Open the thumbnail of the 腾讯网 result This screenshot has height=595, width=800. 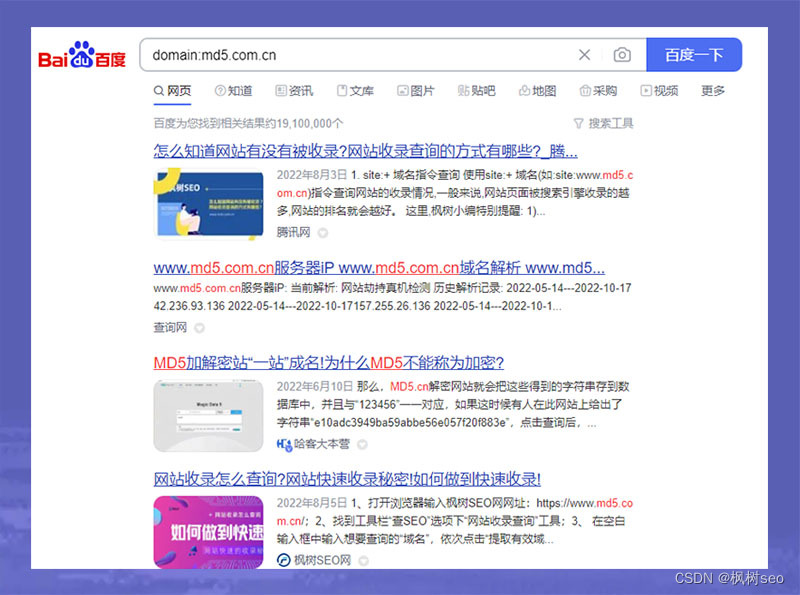[209, 204]
